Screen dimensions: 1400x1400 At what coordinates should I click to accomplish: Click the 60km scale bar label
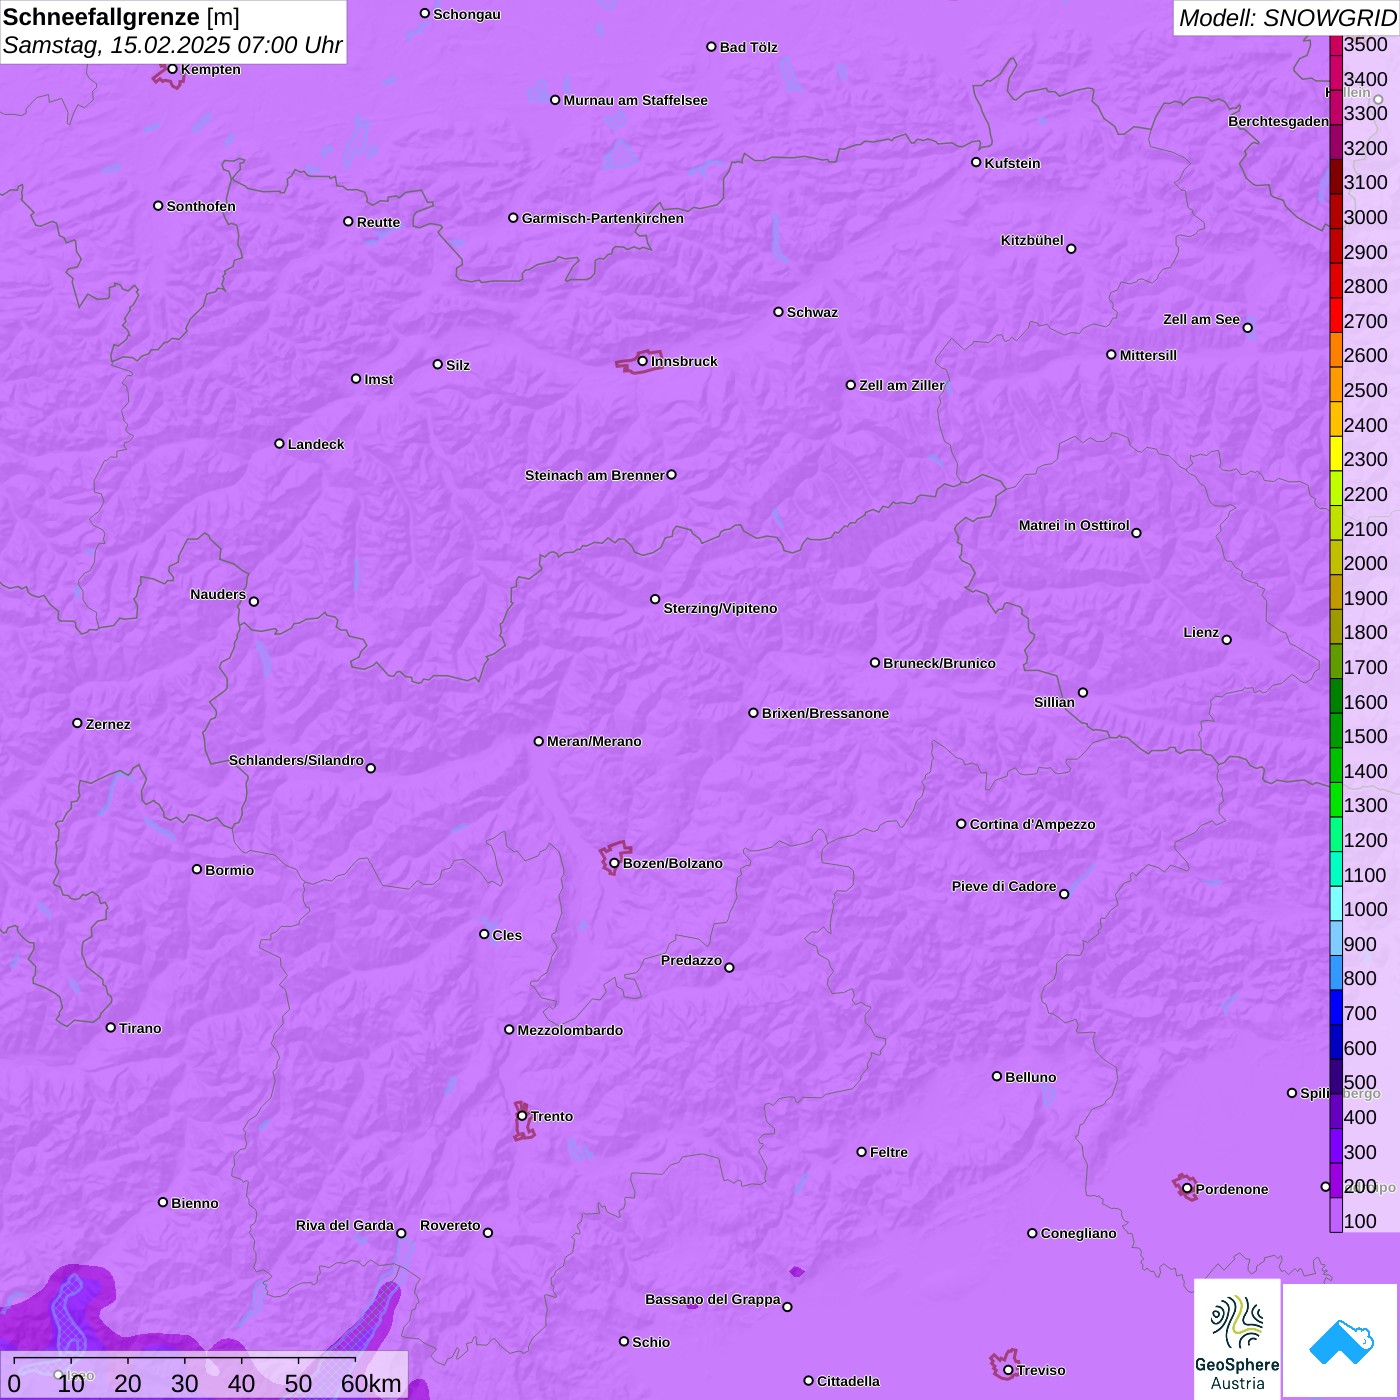pyautogui.click(x=371, y=1383)
